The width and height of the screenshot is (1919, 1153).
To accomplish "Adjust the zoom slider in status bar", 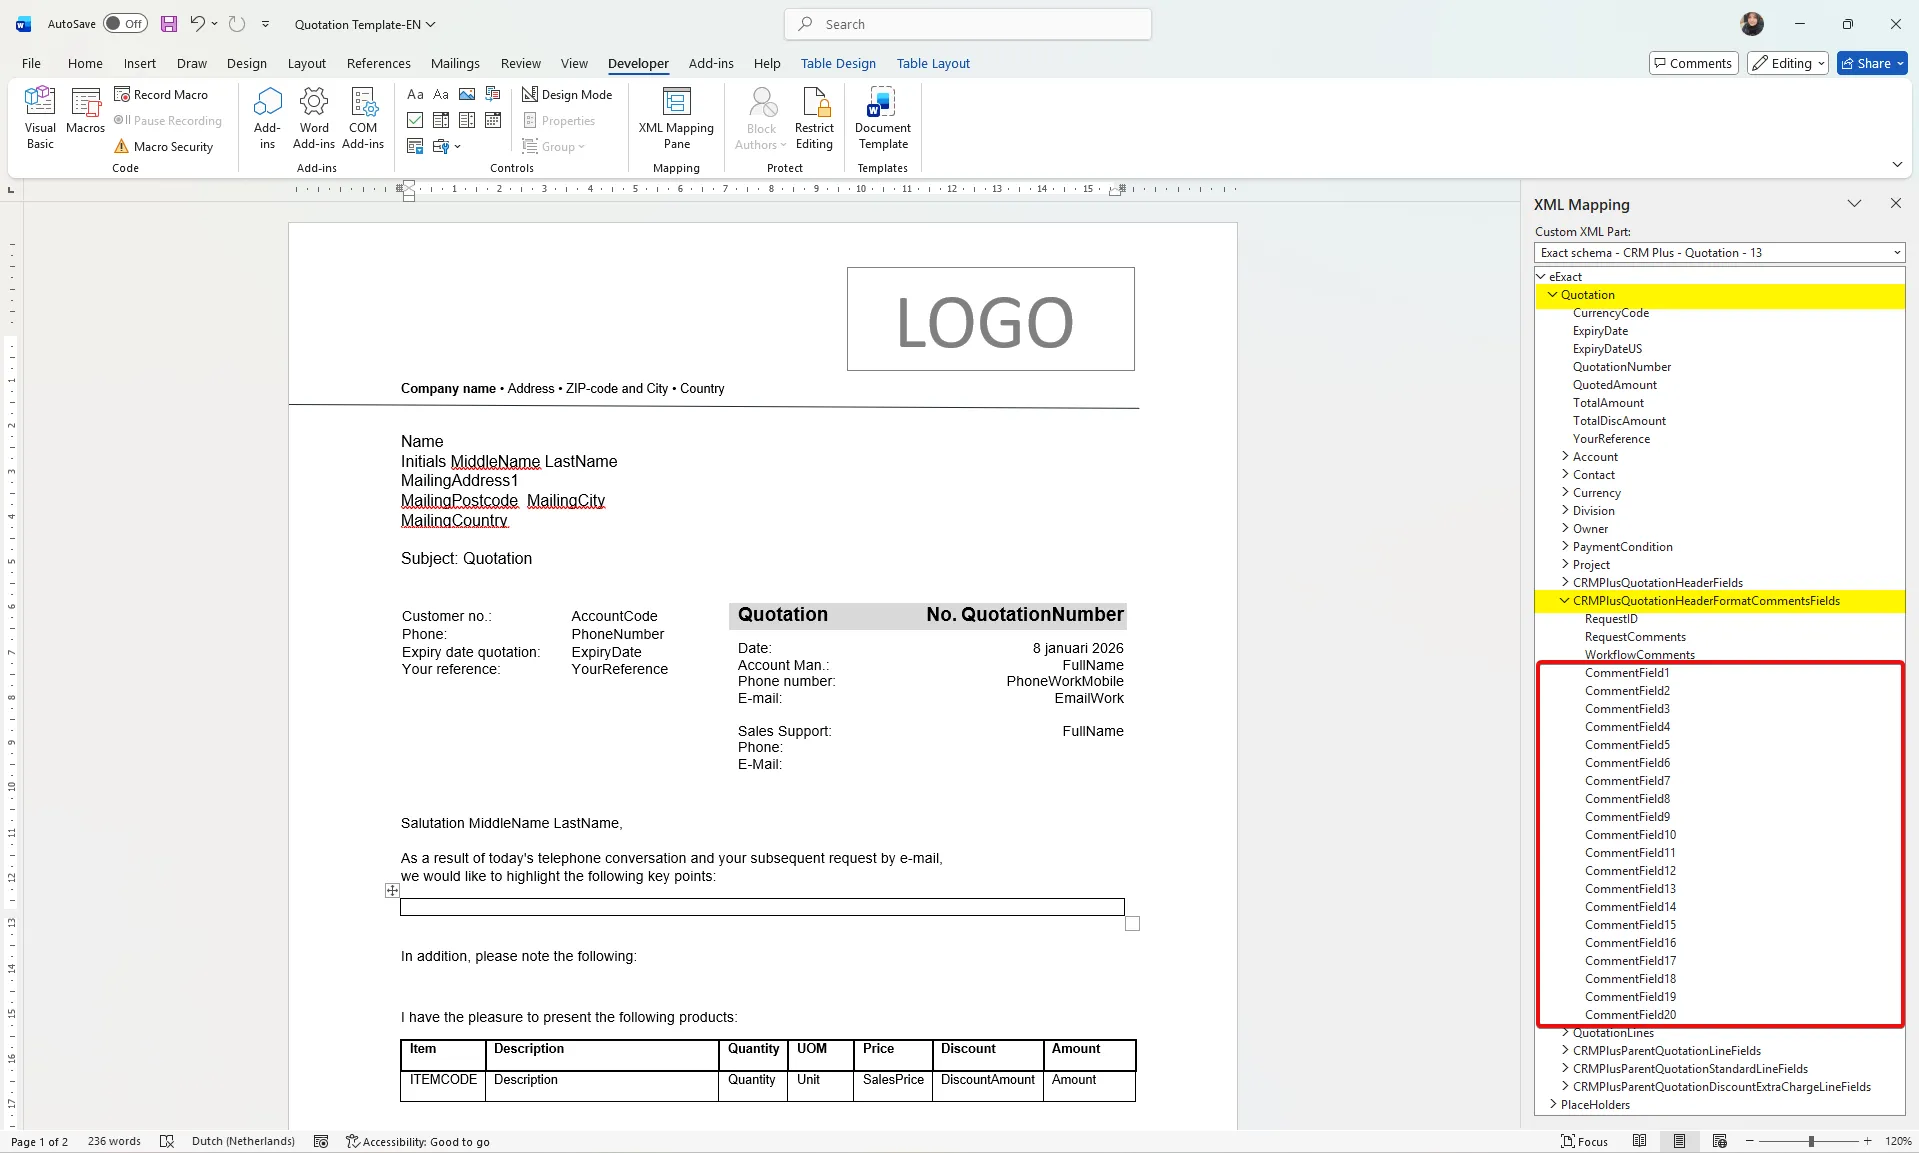I will click(x=1810, y=1141).
